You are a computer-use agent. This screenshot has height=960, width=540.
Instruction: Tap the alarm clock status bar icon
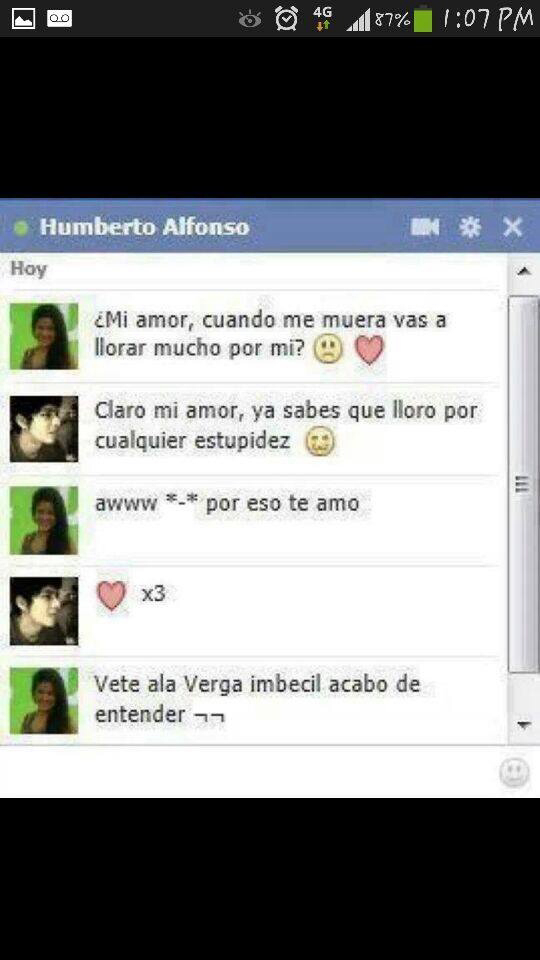[x=286, y=18]
